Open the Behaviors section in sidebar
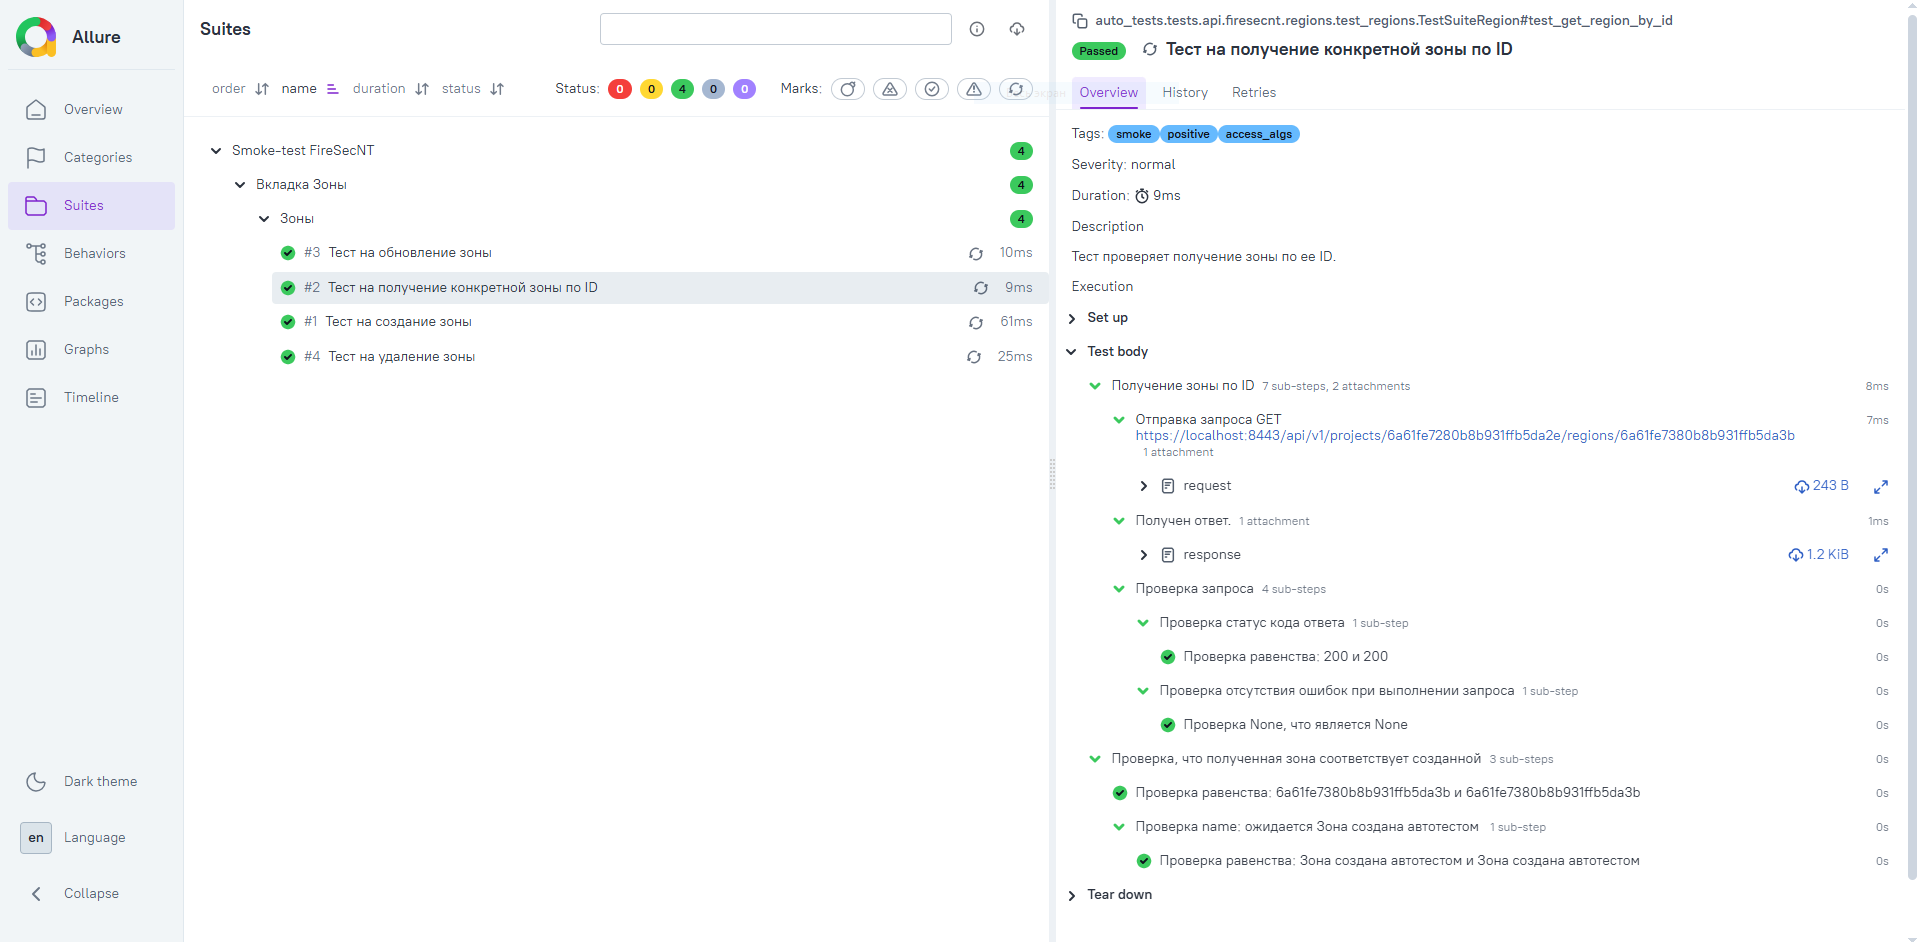 coord(91,253)
